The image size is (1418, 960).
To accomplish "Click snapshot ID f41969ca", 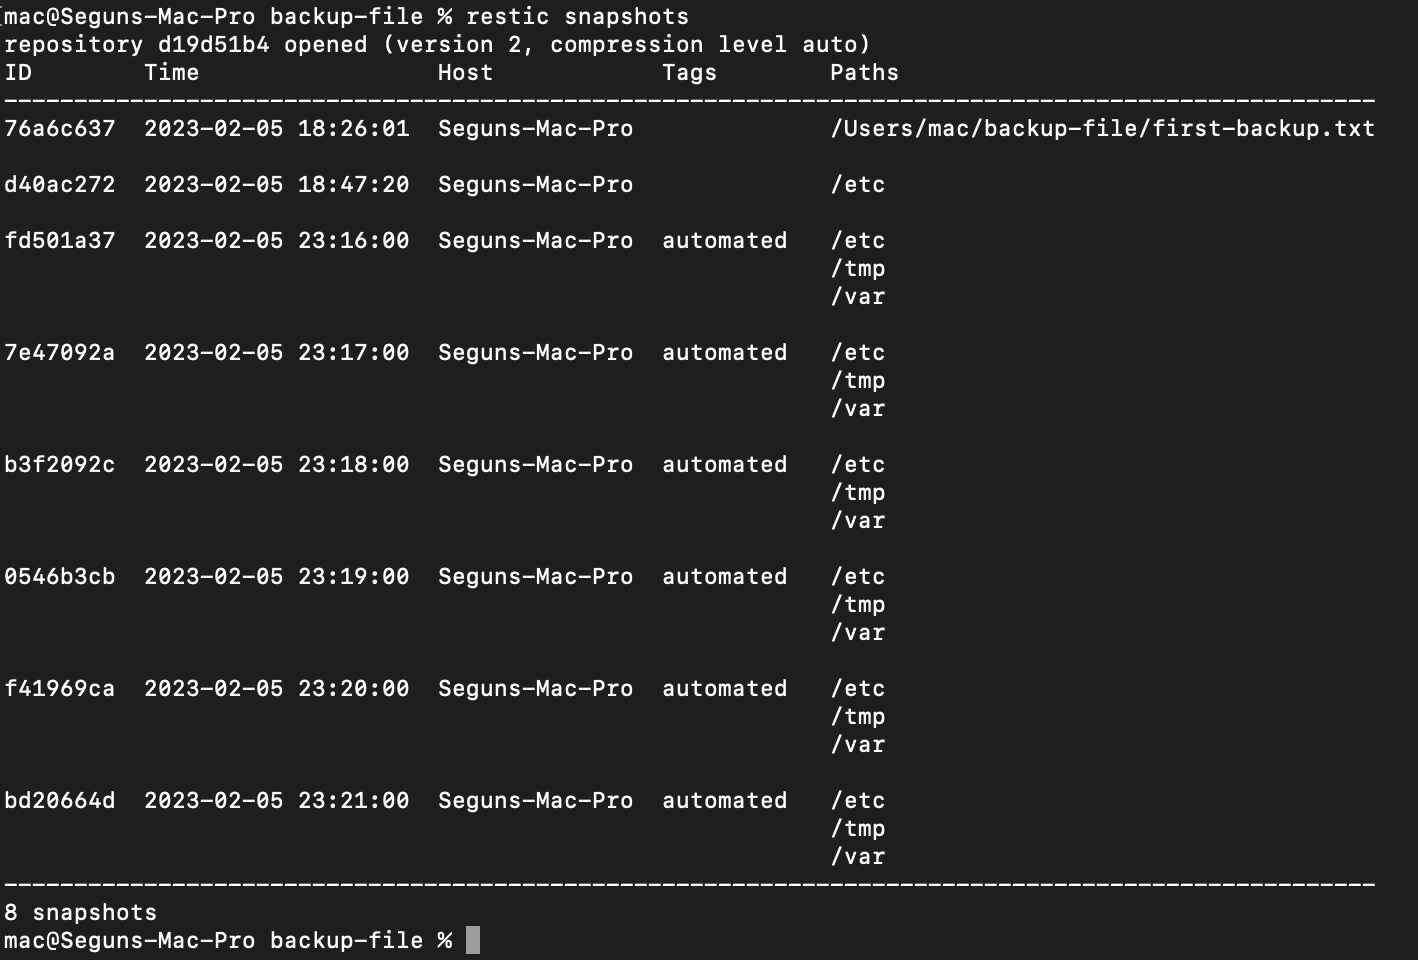I will 59,689.
